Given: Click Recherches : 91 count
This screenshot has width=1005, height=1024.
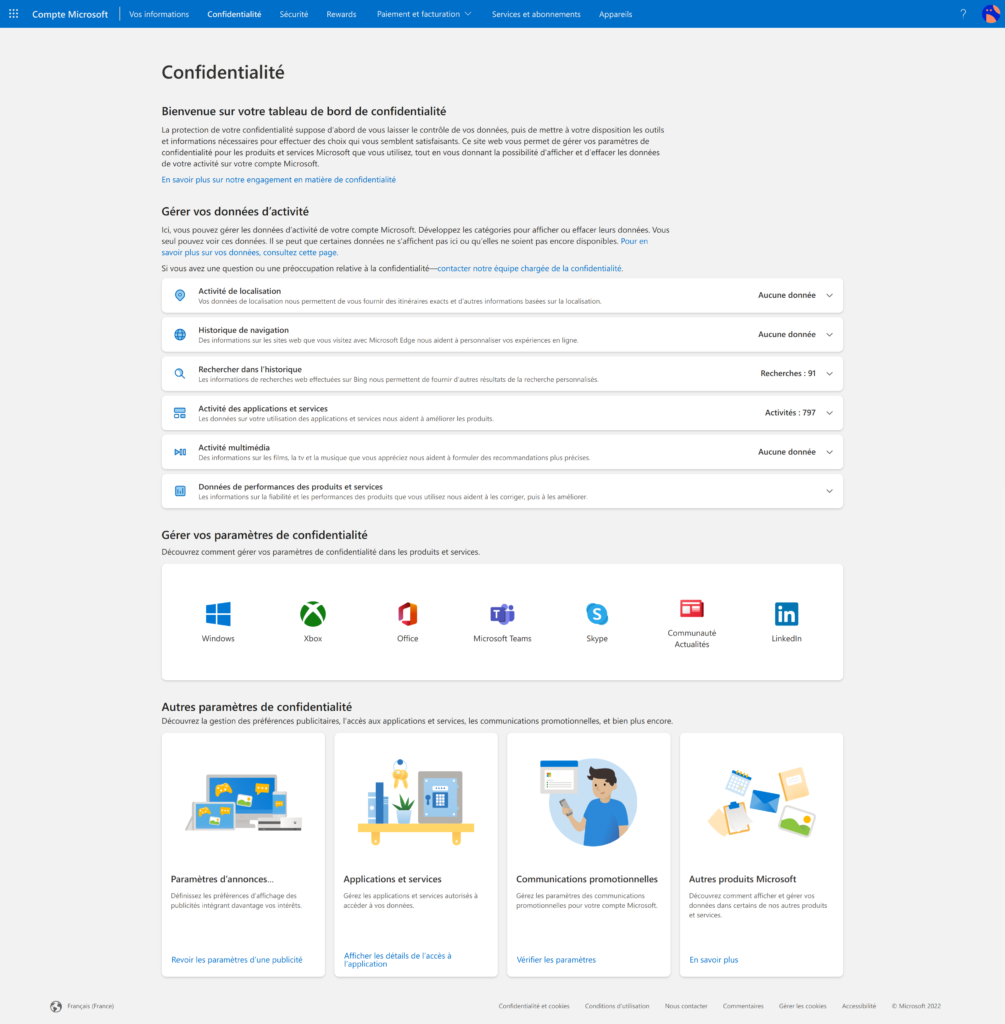Looking at the screenshot, I should click(788, 374).
